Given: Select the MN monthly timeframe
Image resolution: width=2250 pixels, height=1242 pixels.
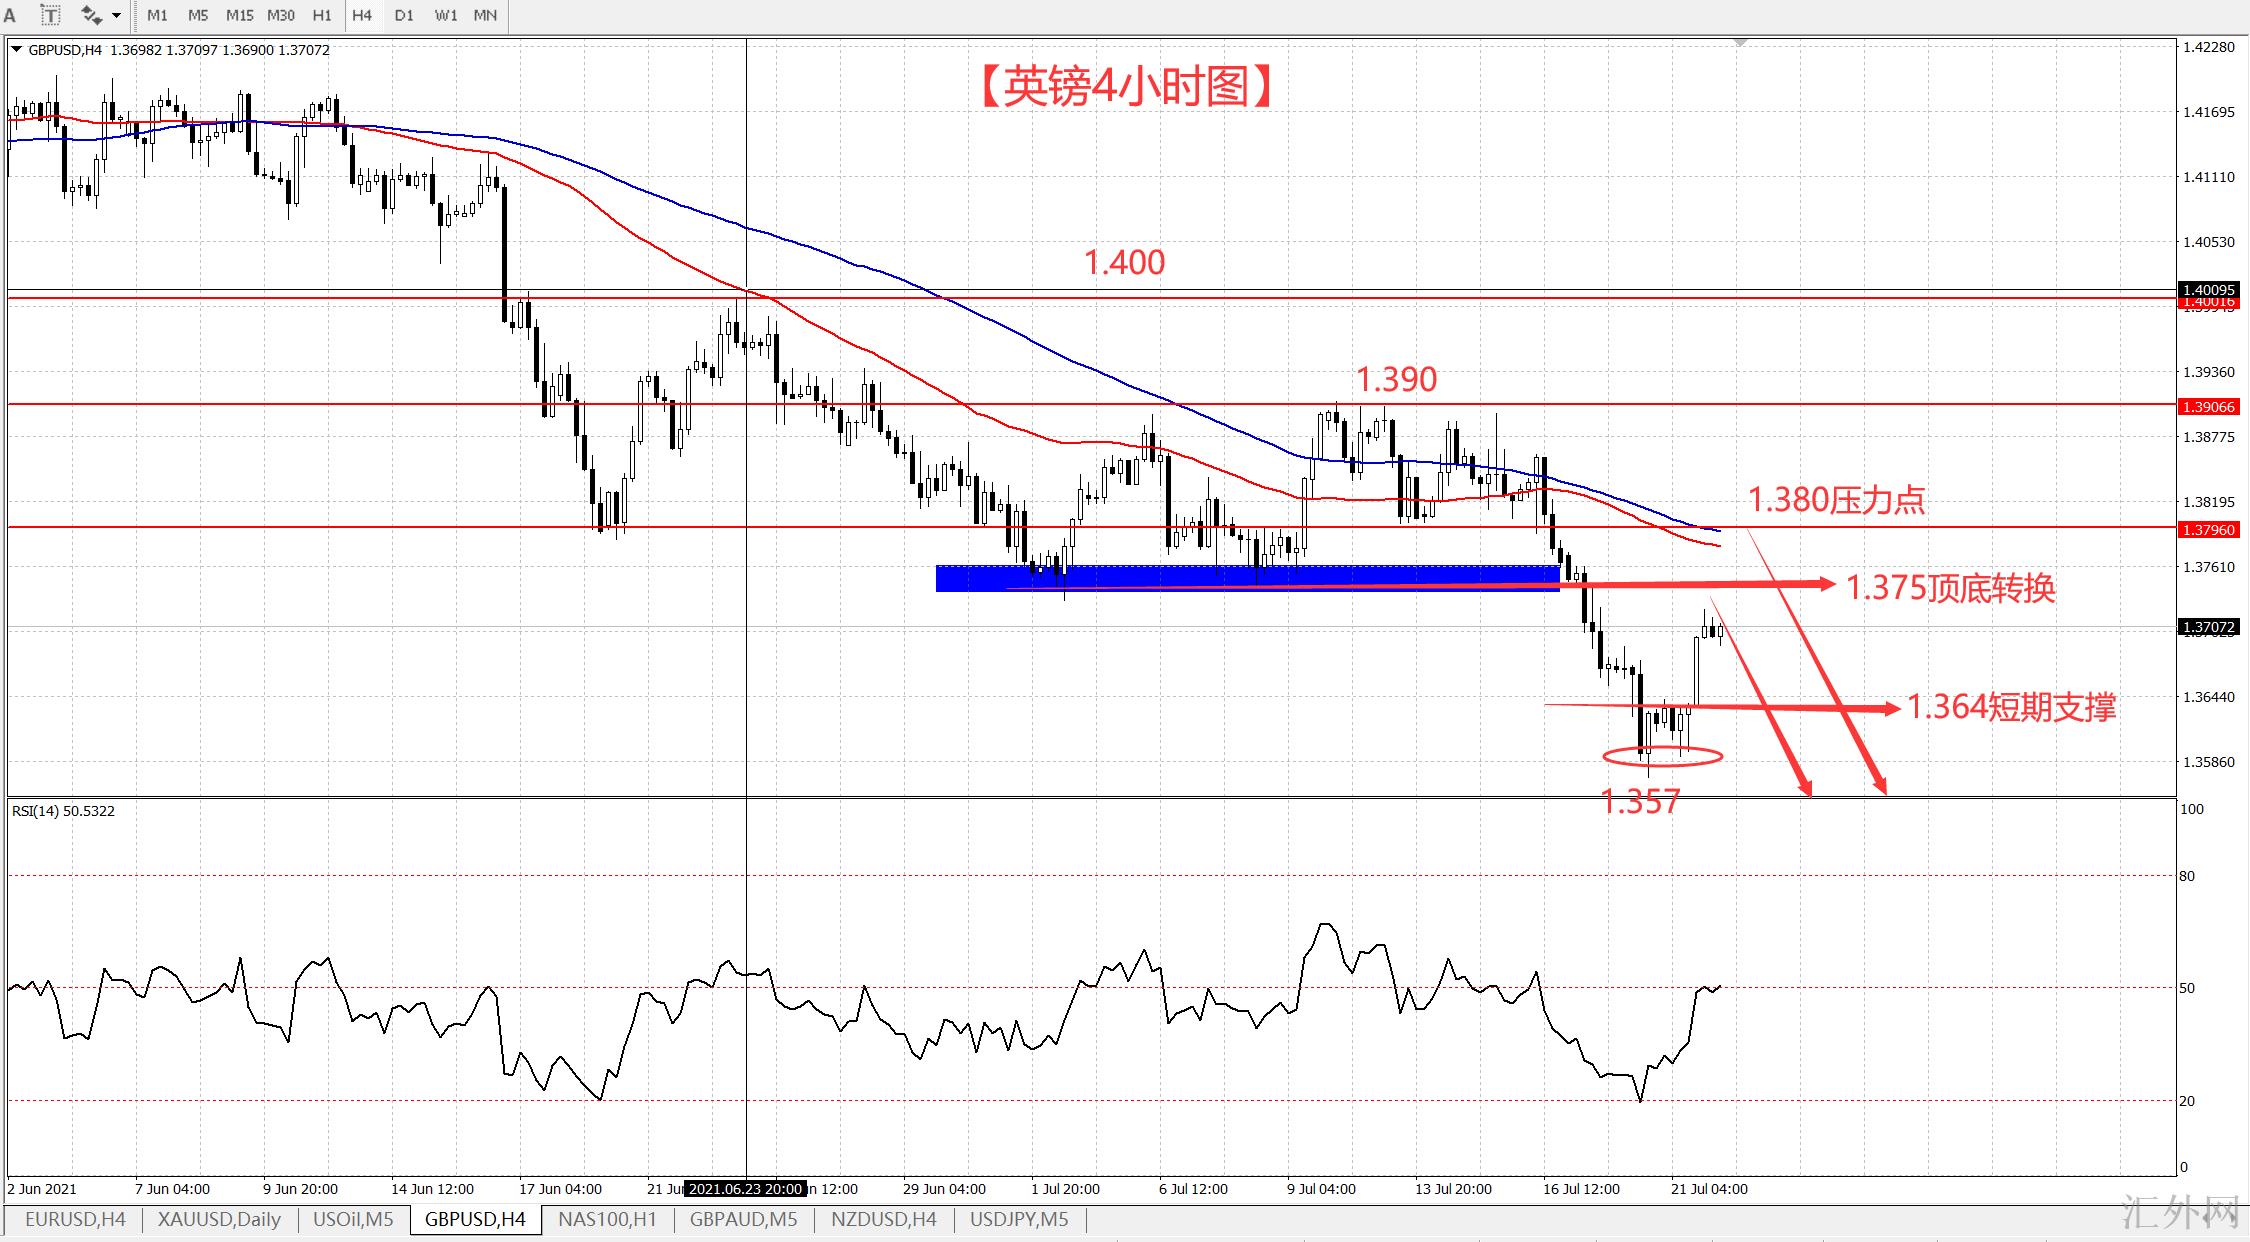Looking at the screenshot, I should click(x=485, y=15).
